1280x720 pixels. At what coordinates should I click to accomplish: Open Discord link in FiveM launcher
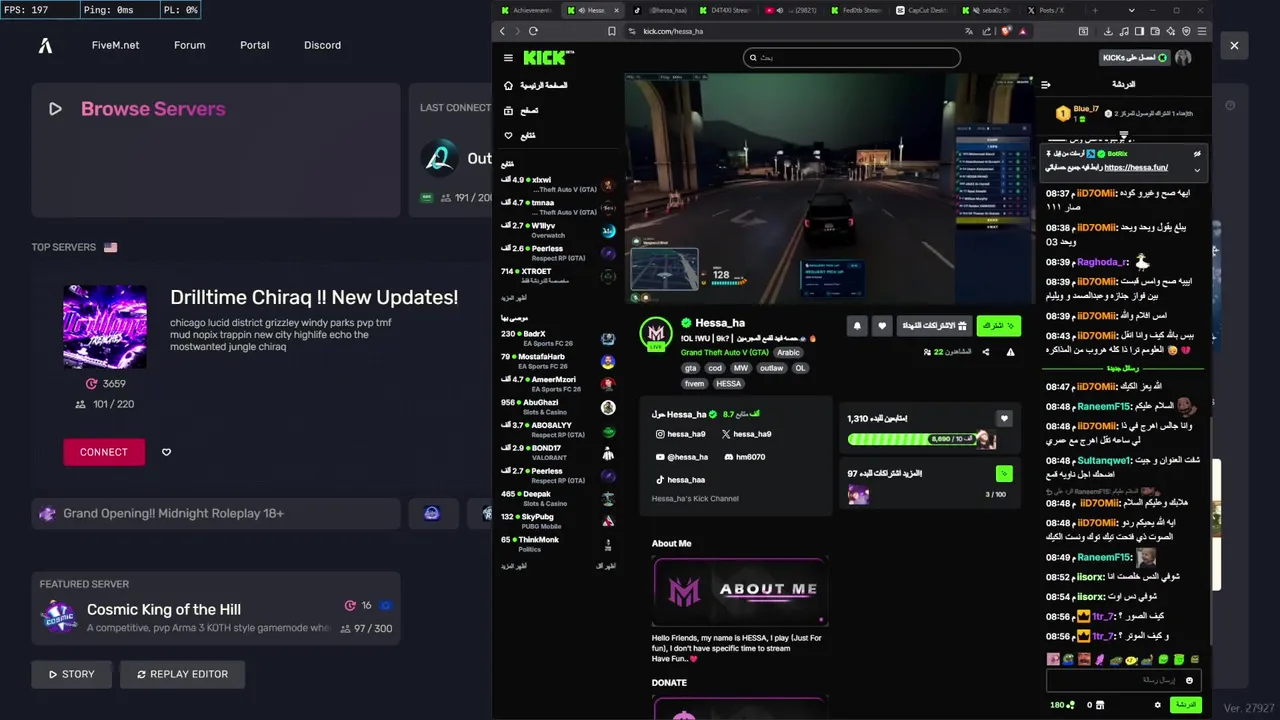click(322, 45)
